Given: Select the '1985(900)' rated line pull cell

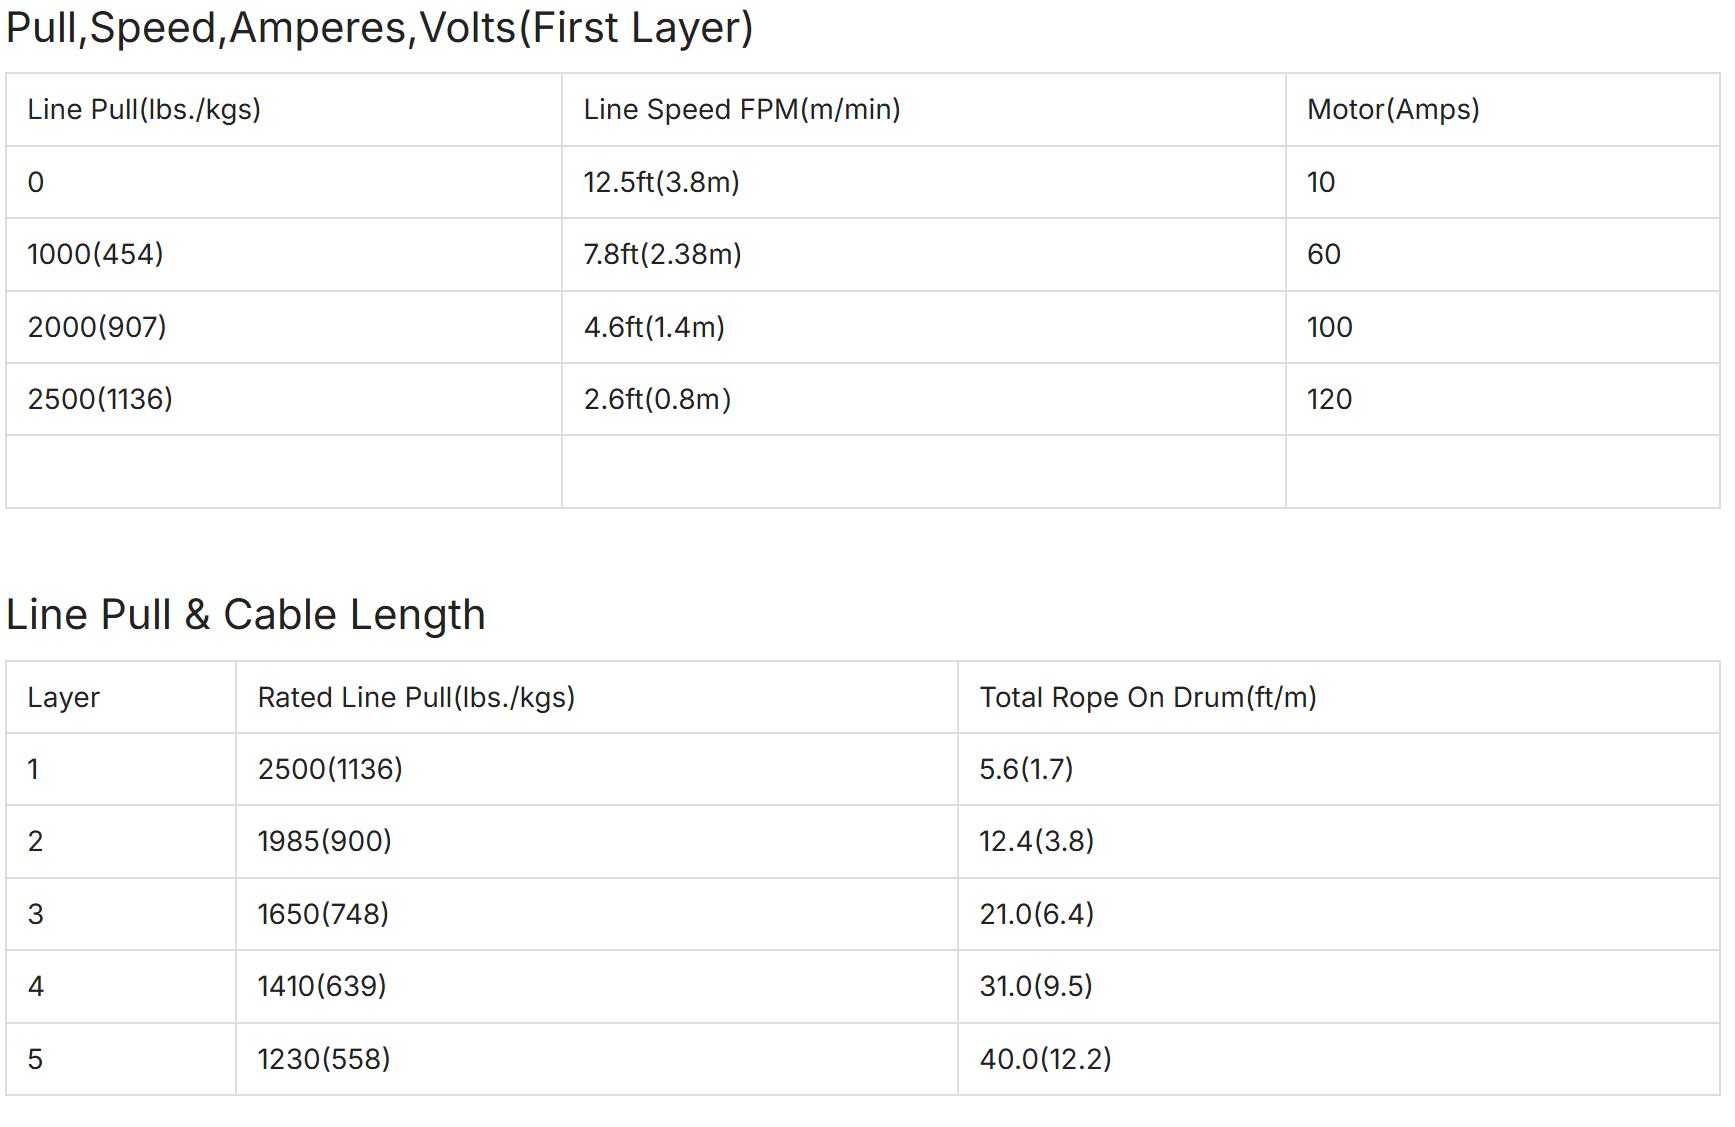Looking at the screenshot, I should click(324, 841).
